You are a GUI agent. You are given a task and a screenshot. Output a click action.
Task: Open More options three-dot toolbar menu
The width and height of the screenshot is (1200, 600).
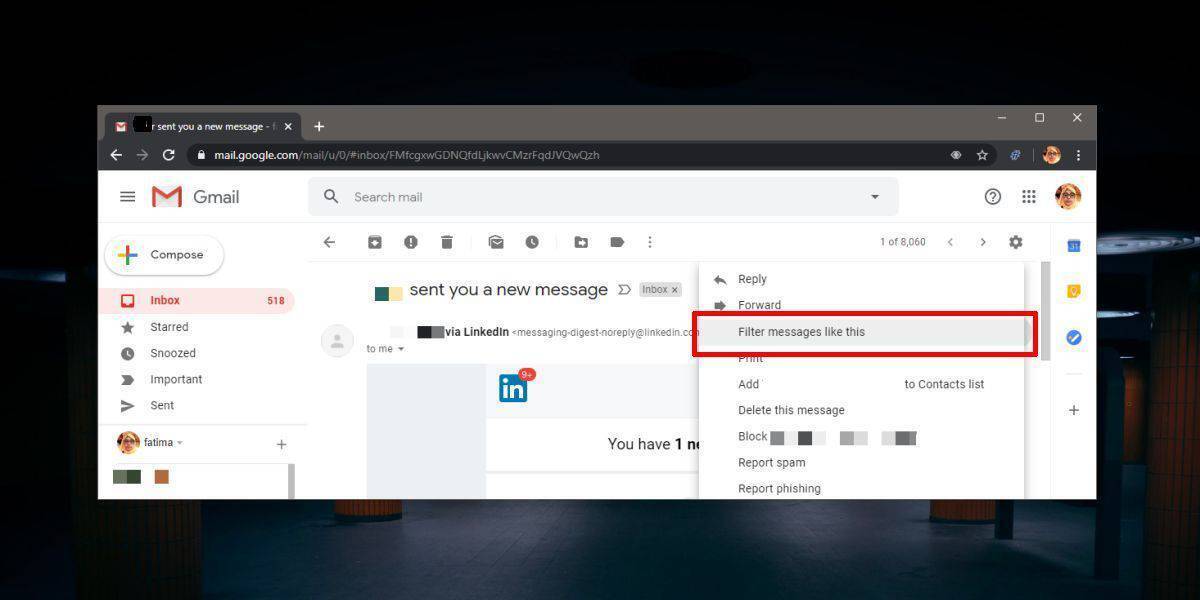coord(650,242)
